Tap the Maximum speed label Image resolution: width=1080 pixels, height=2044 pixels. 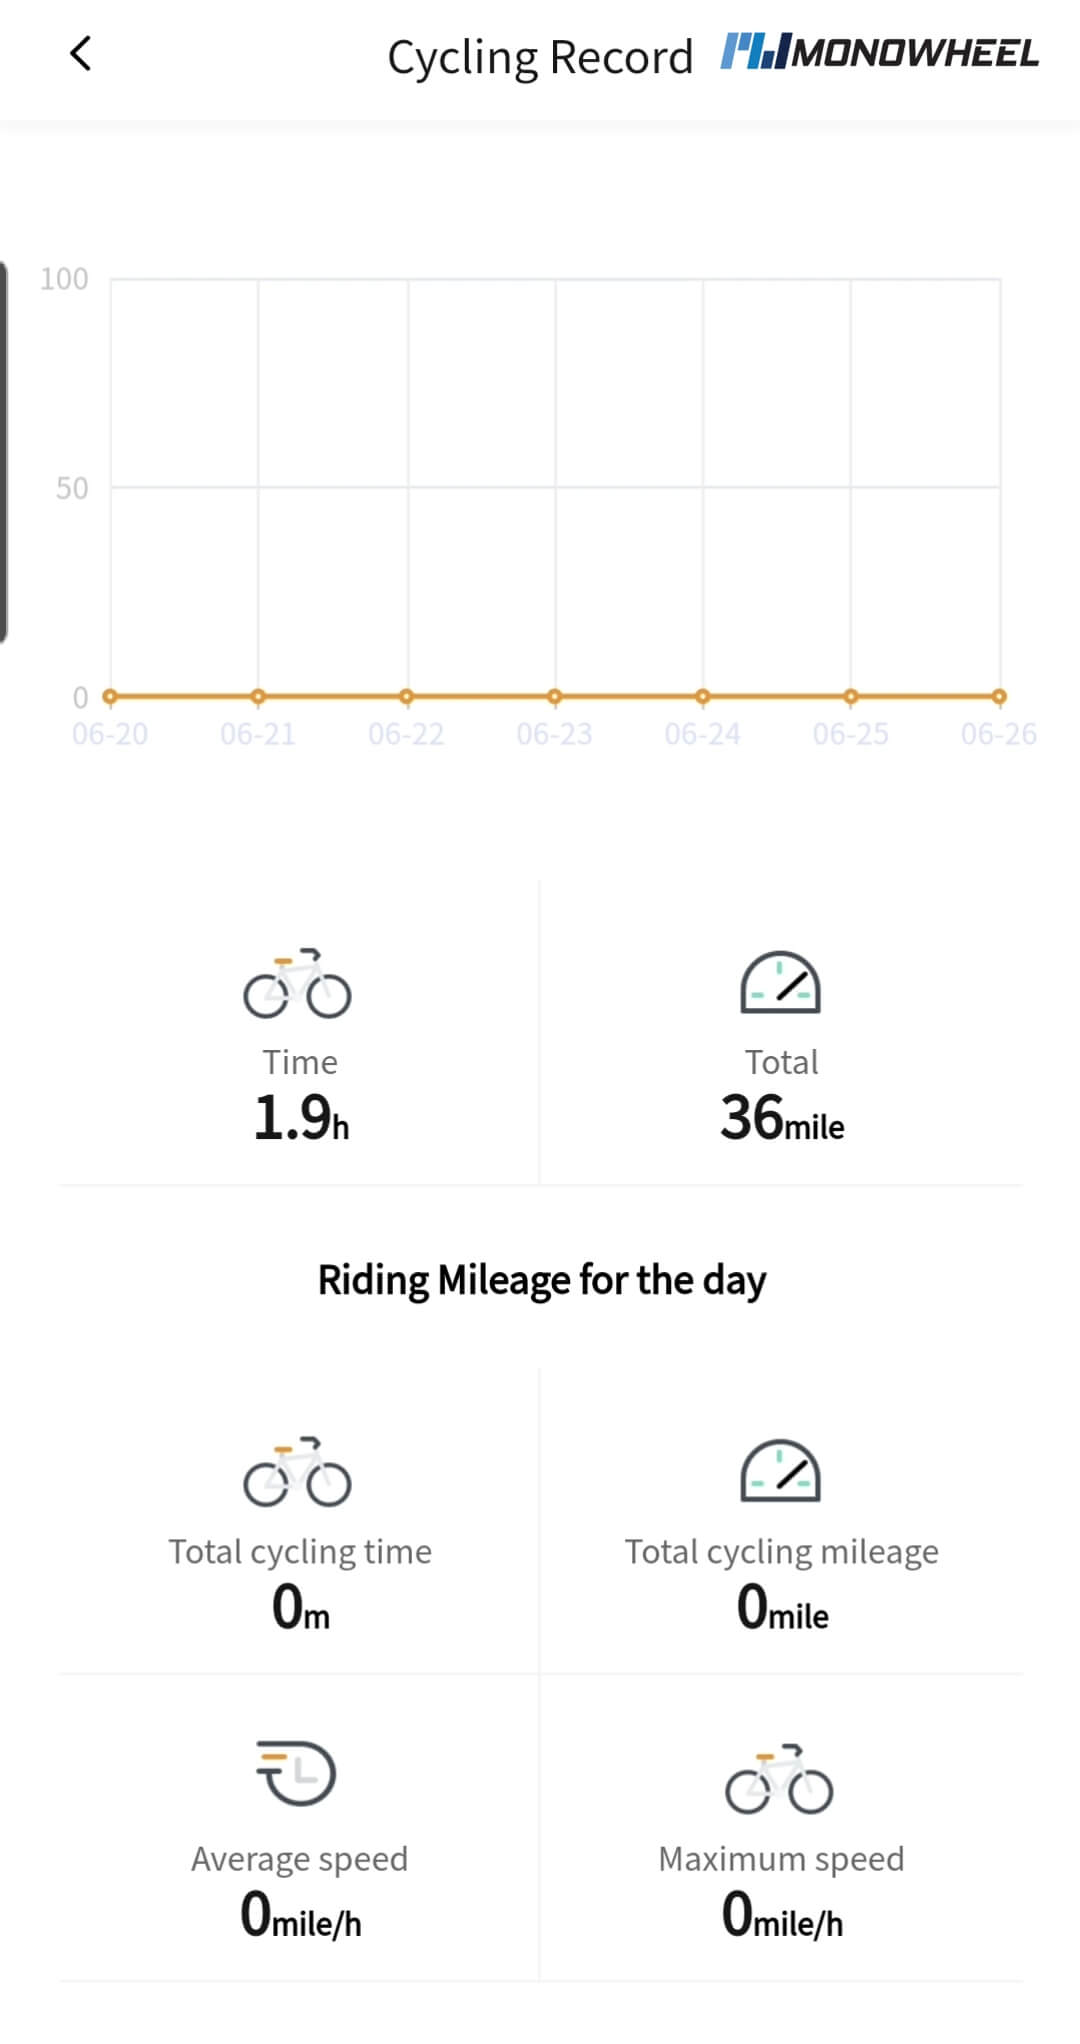[781, 1858]
